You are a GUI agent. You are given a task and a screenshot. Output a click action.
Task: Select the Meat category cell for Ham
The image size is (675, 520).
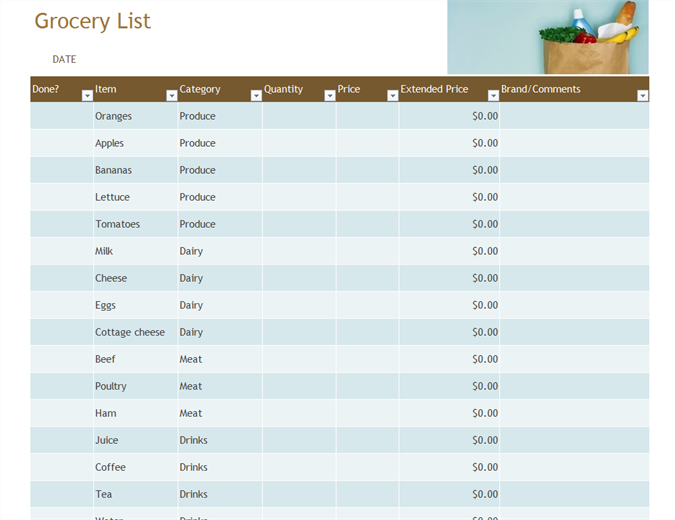[x=219, y=413]
